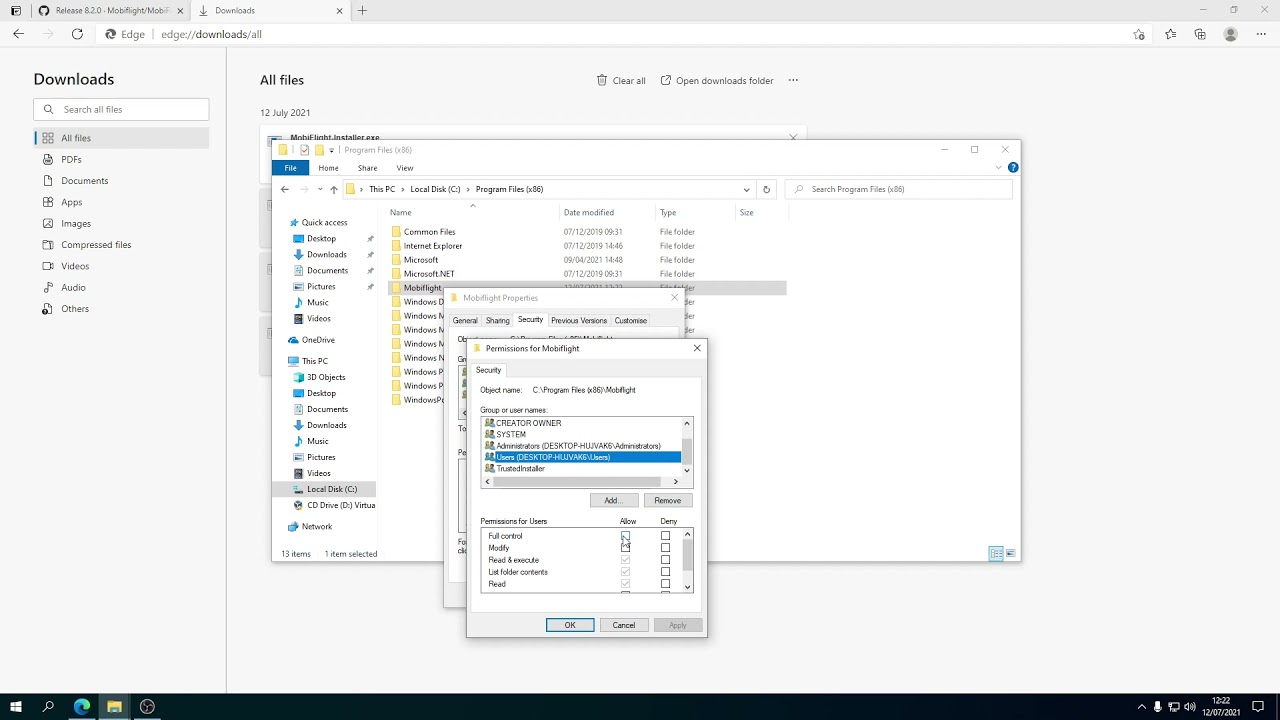The width and height of the screenshot is (1280, 720).
Task: Tick Allow checkbox for Modify
Action: [625, 548]
